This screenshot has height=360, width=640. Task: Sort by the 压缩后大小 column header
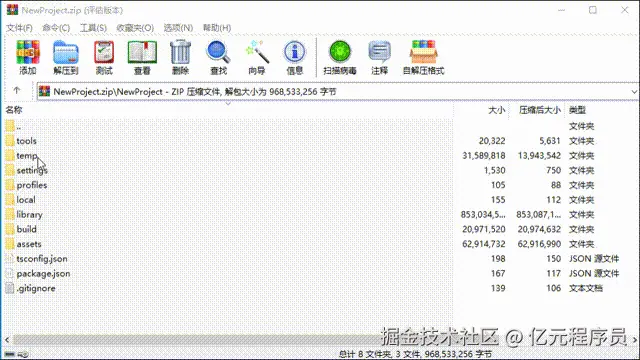[539, 110]
